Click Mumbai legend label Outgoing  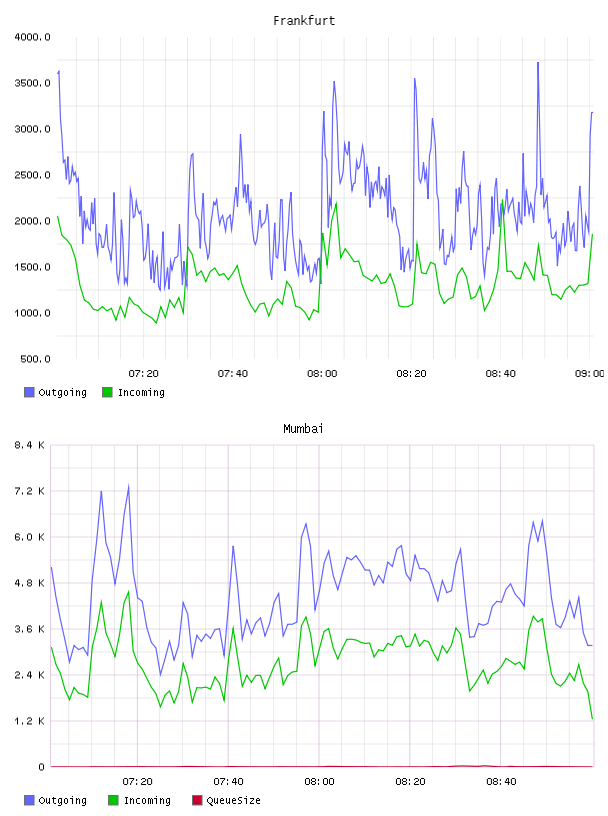tap(62, 800)
